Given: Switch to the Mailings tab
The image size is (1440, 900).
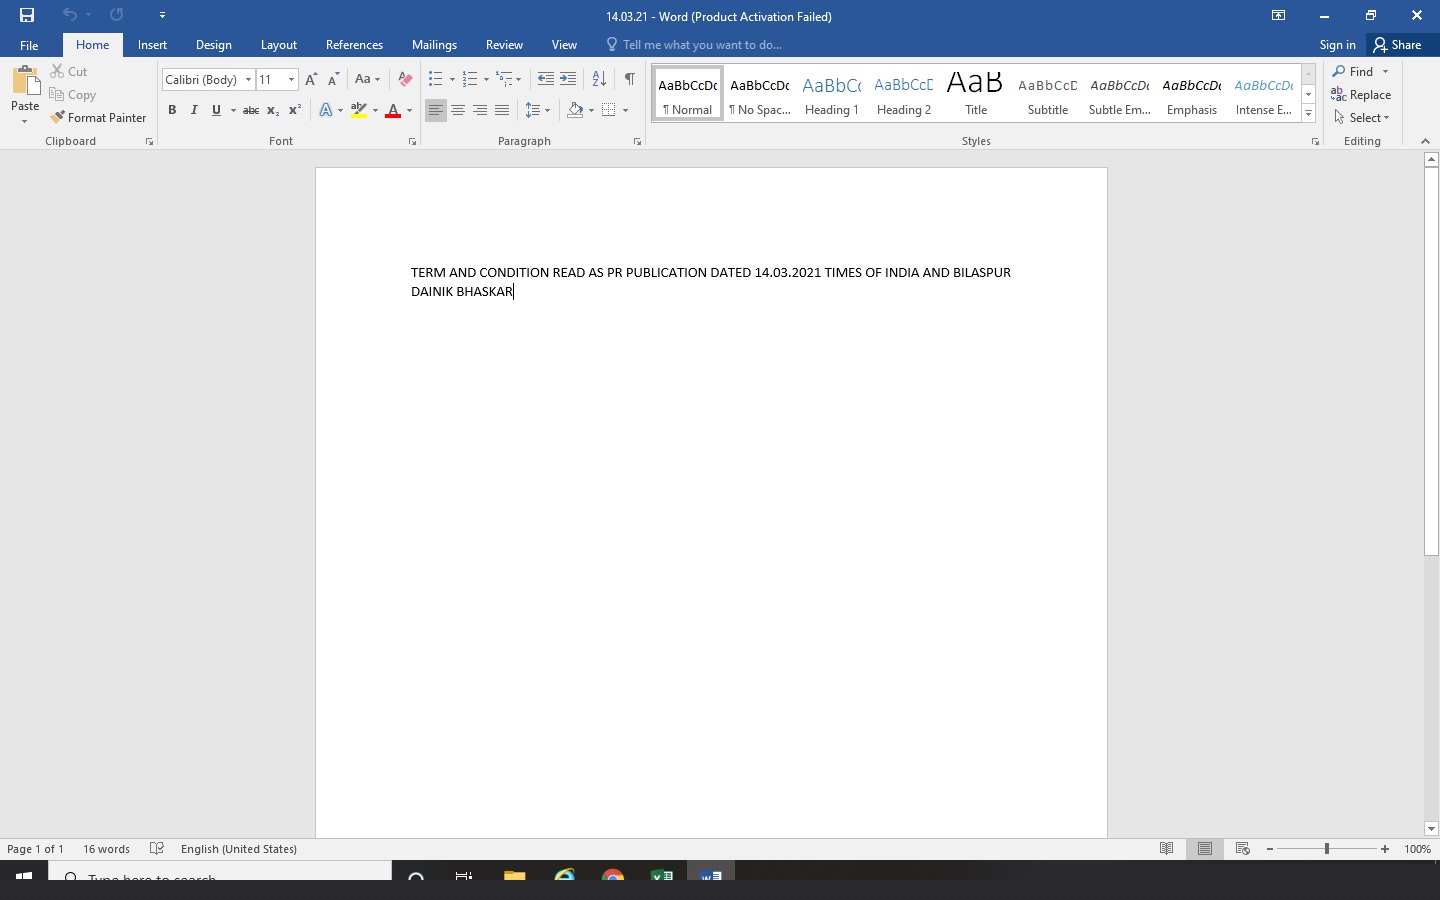Looking at the screenshot, I should pos(434,45).
